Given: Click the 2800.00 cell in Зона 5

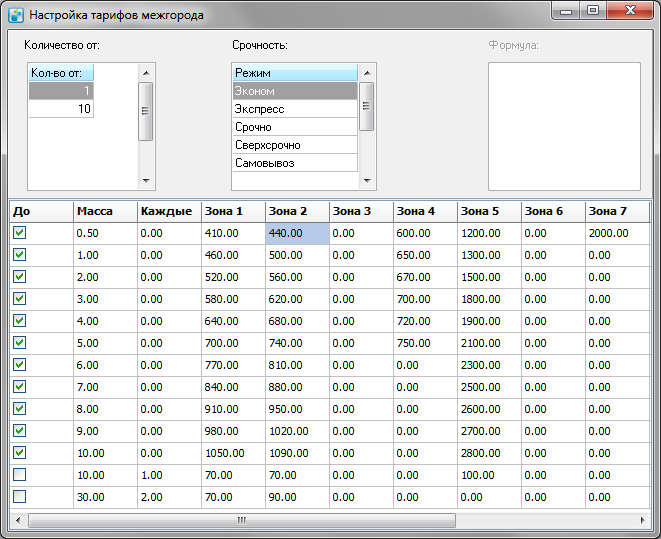Looking at the screenshot, I should (489, 453).
